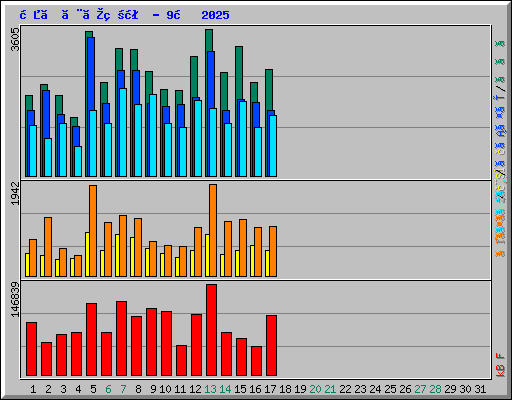Select the orange bar on day 5

click(93, 231)
